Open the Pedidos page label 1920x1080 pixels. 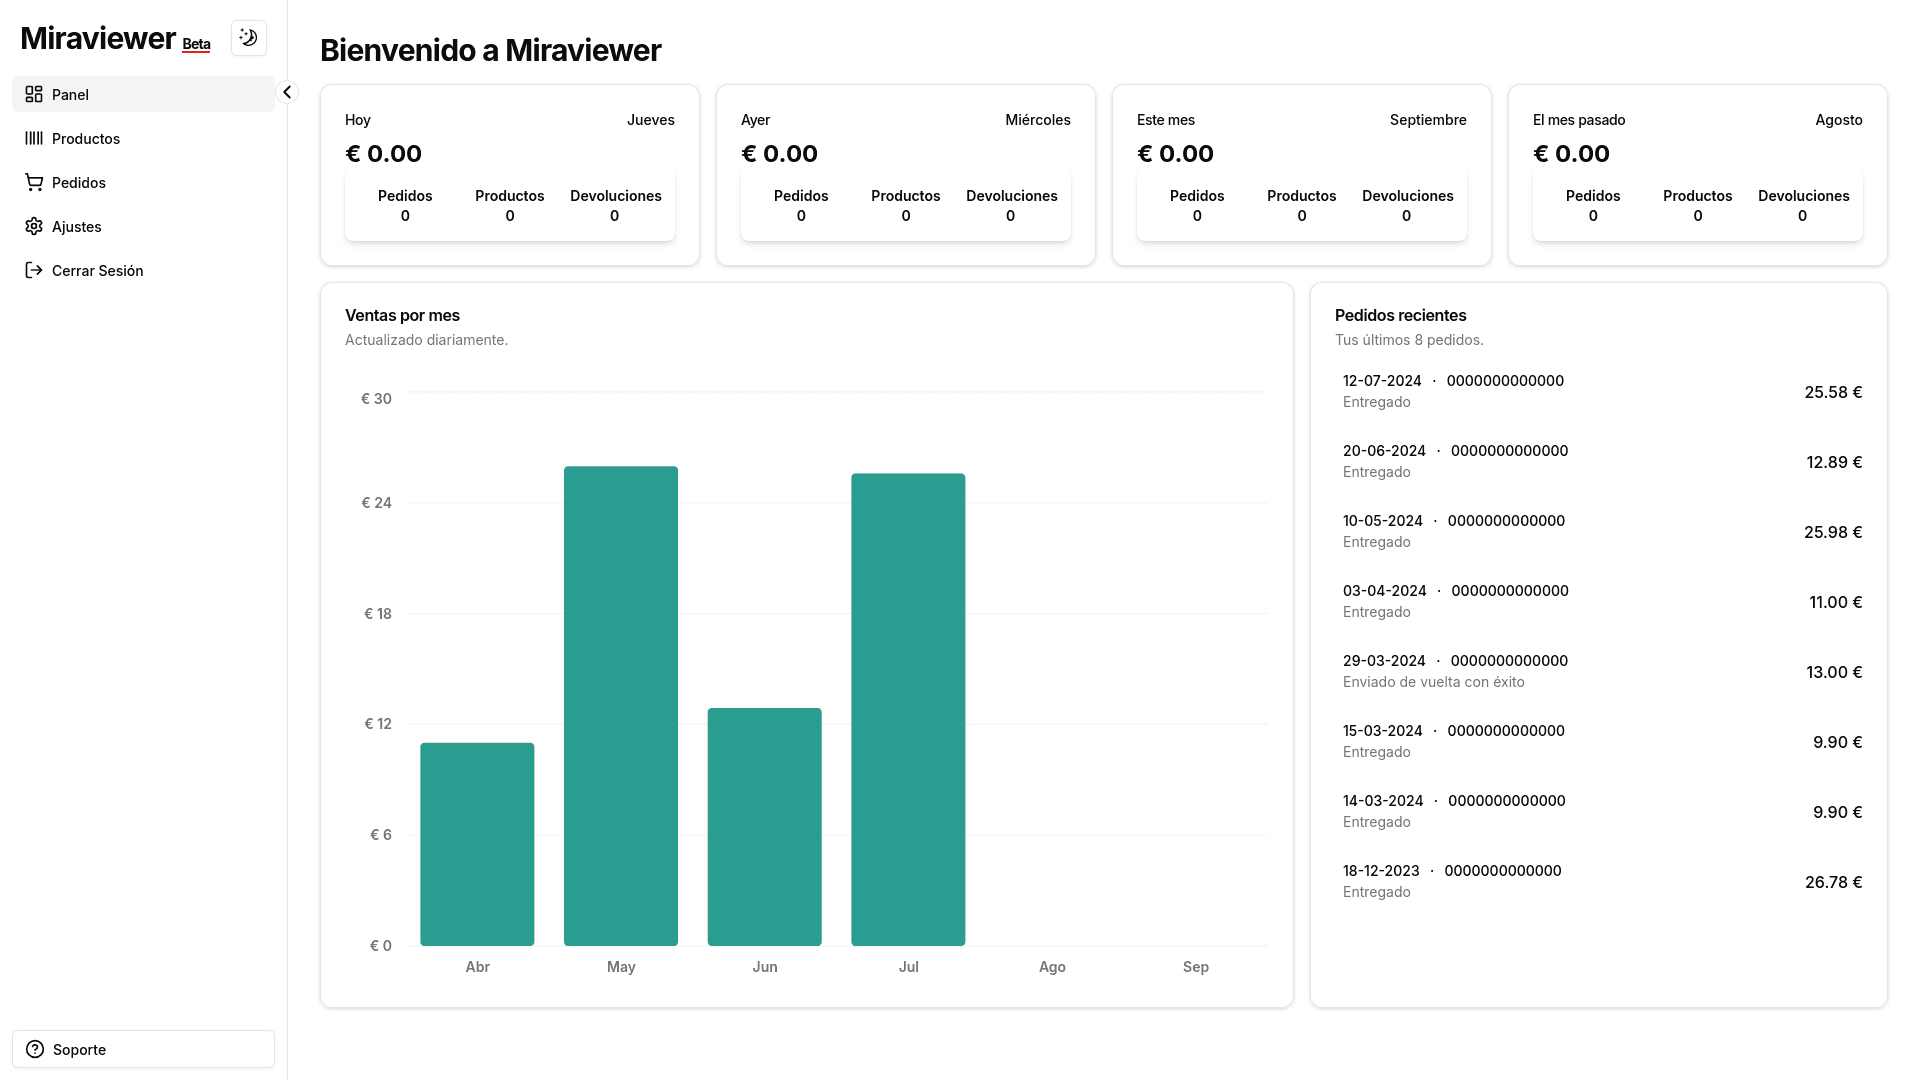(79, 183)
